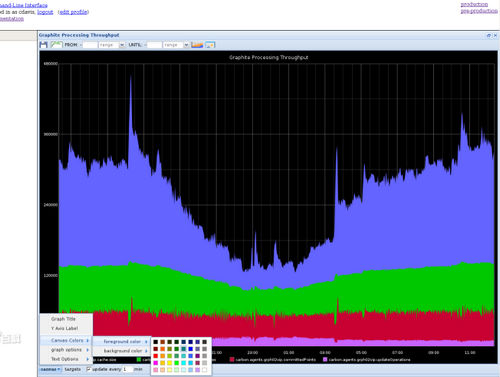The image size is (500, 377).
Task: Click the committedPoints legend label text
Action: [276, 360]
